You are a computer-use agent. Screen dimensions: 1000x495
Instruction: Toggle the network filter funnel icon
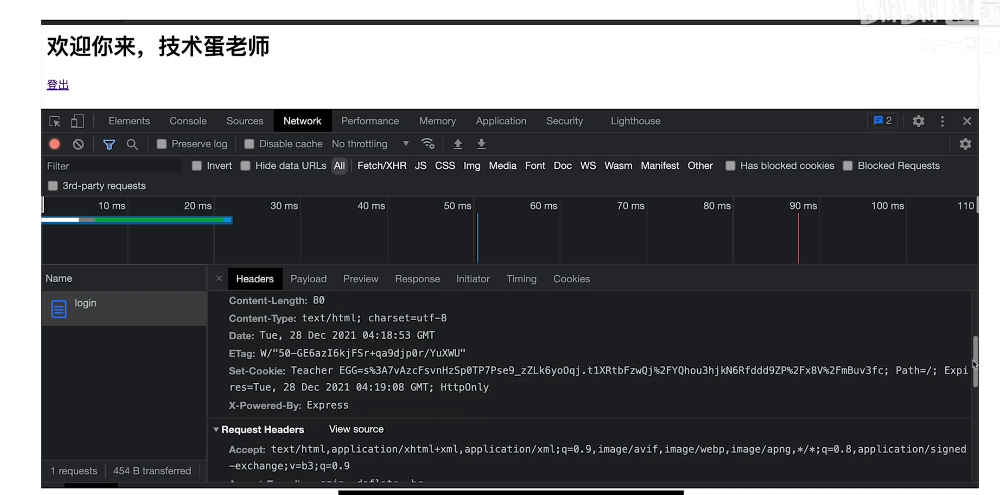pos(109,144)
